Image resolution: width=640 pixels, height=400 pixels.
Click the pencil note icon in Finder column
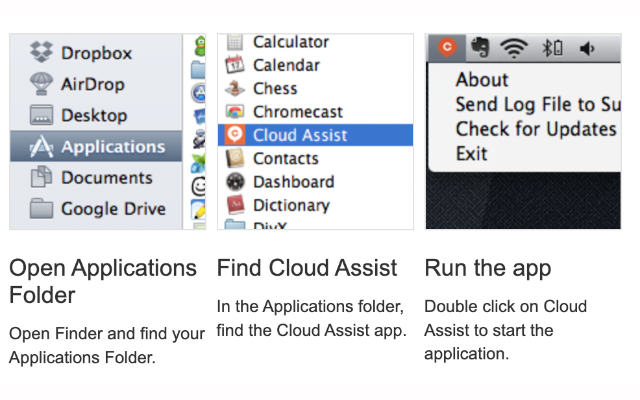(x=198, y=210)
